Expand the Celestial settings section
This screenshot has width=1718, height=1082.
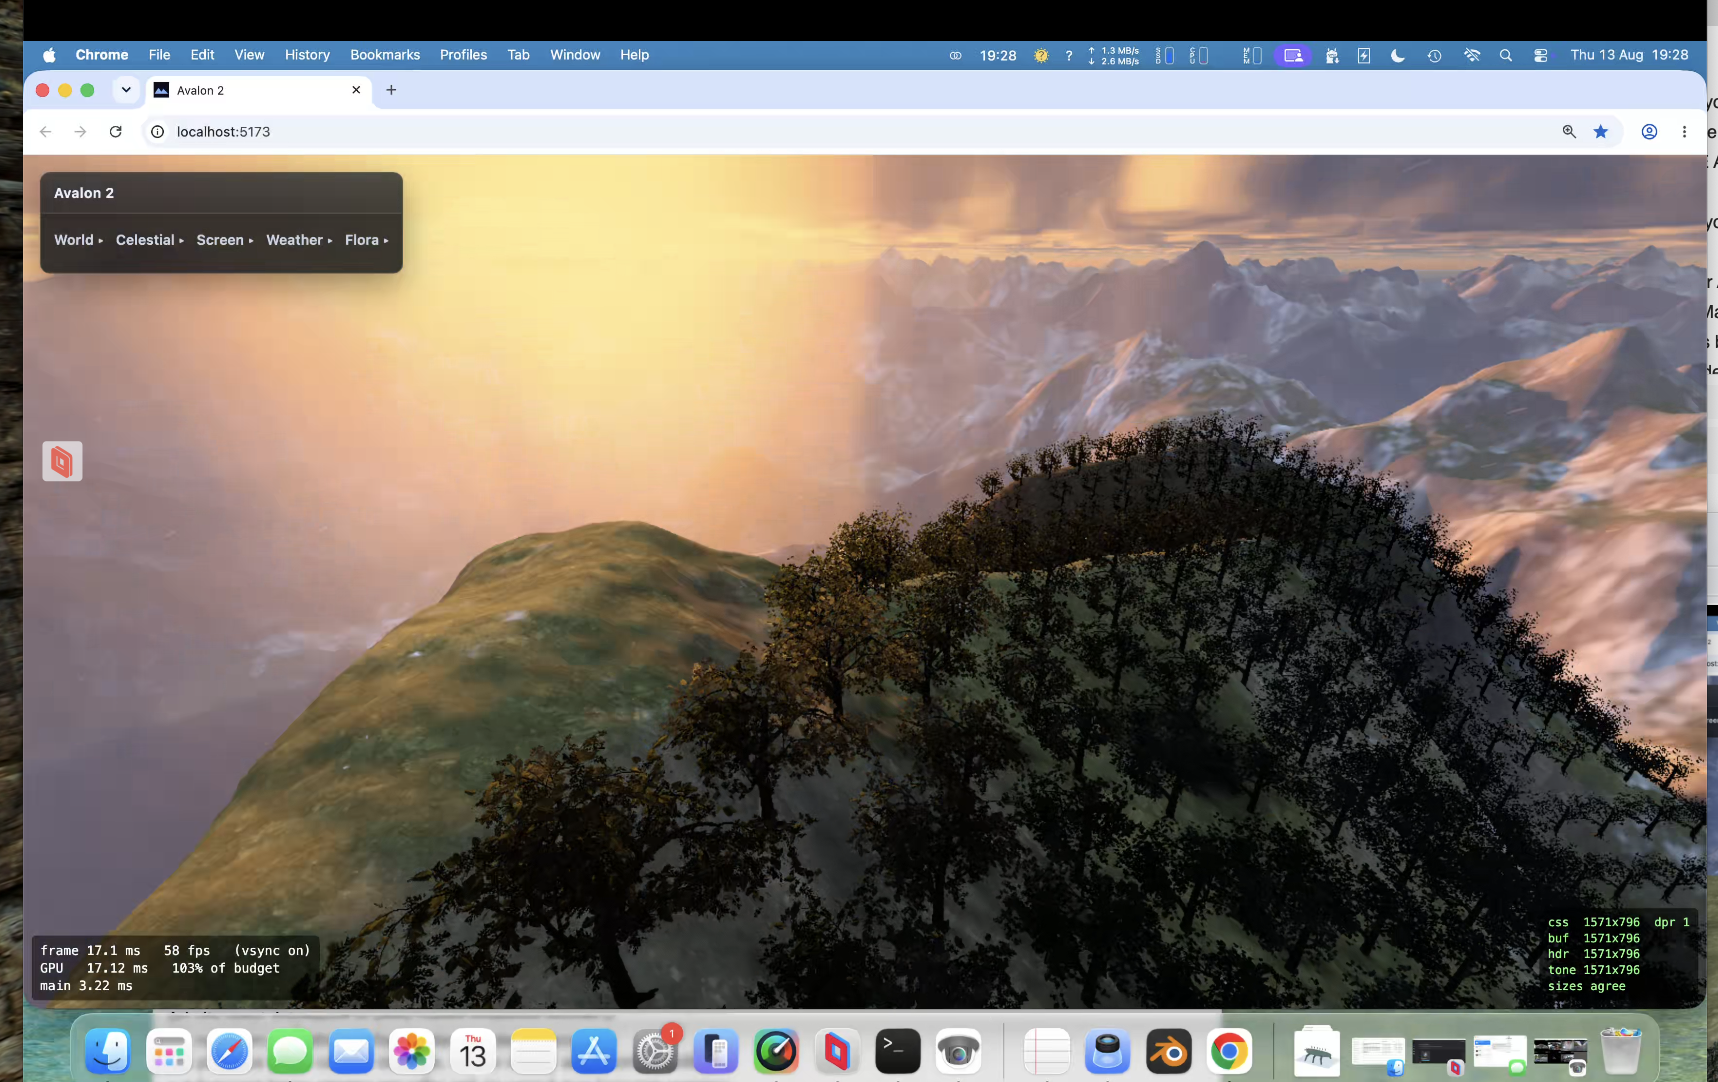(149, 240)
